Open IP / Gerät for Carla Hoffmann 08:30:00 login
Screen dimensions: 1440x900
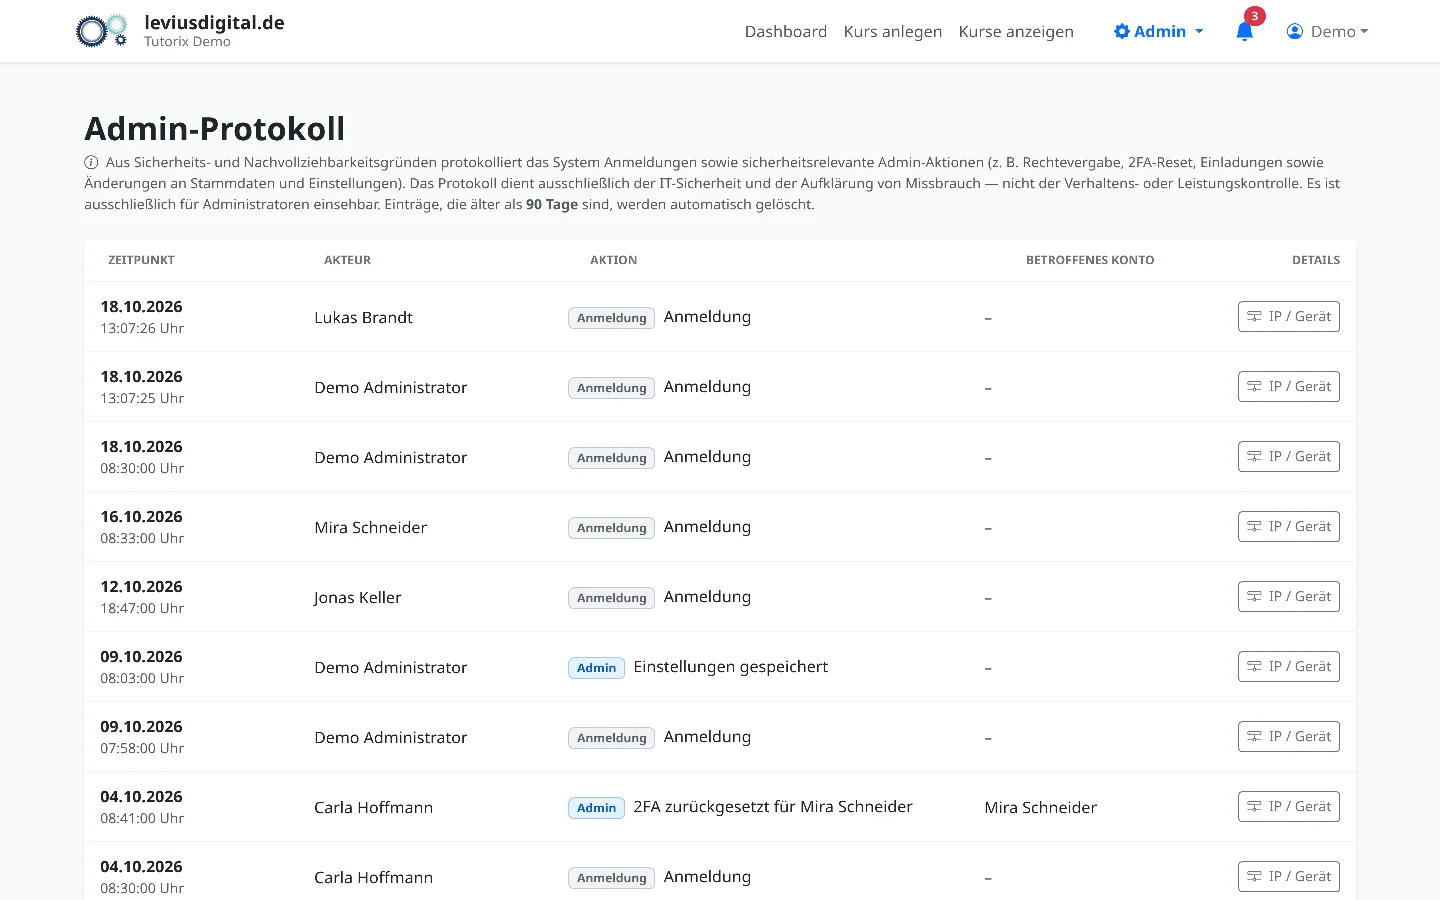click(x=1289, y=876)
